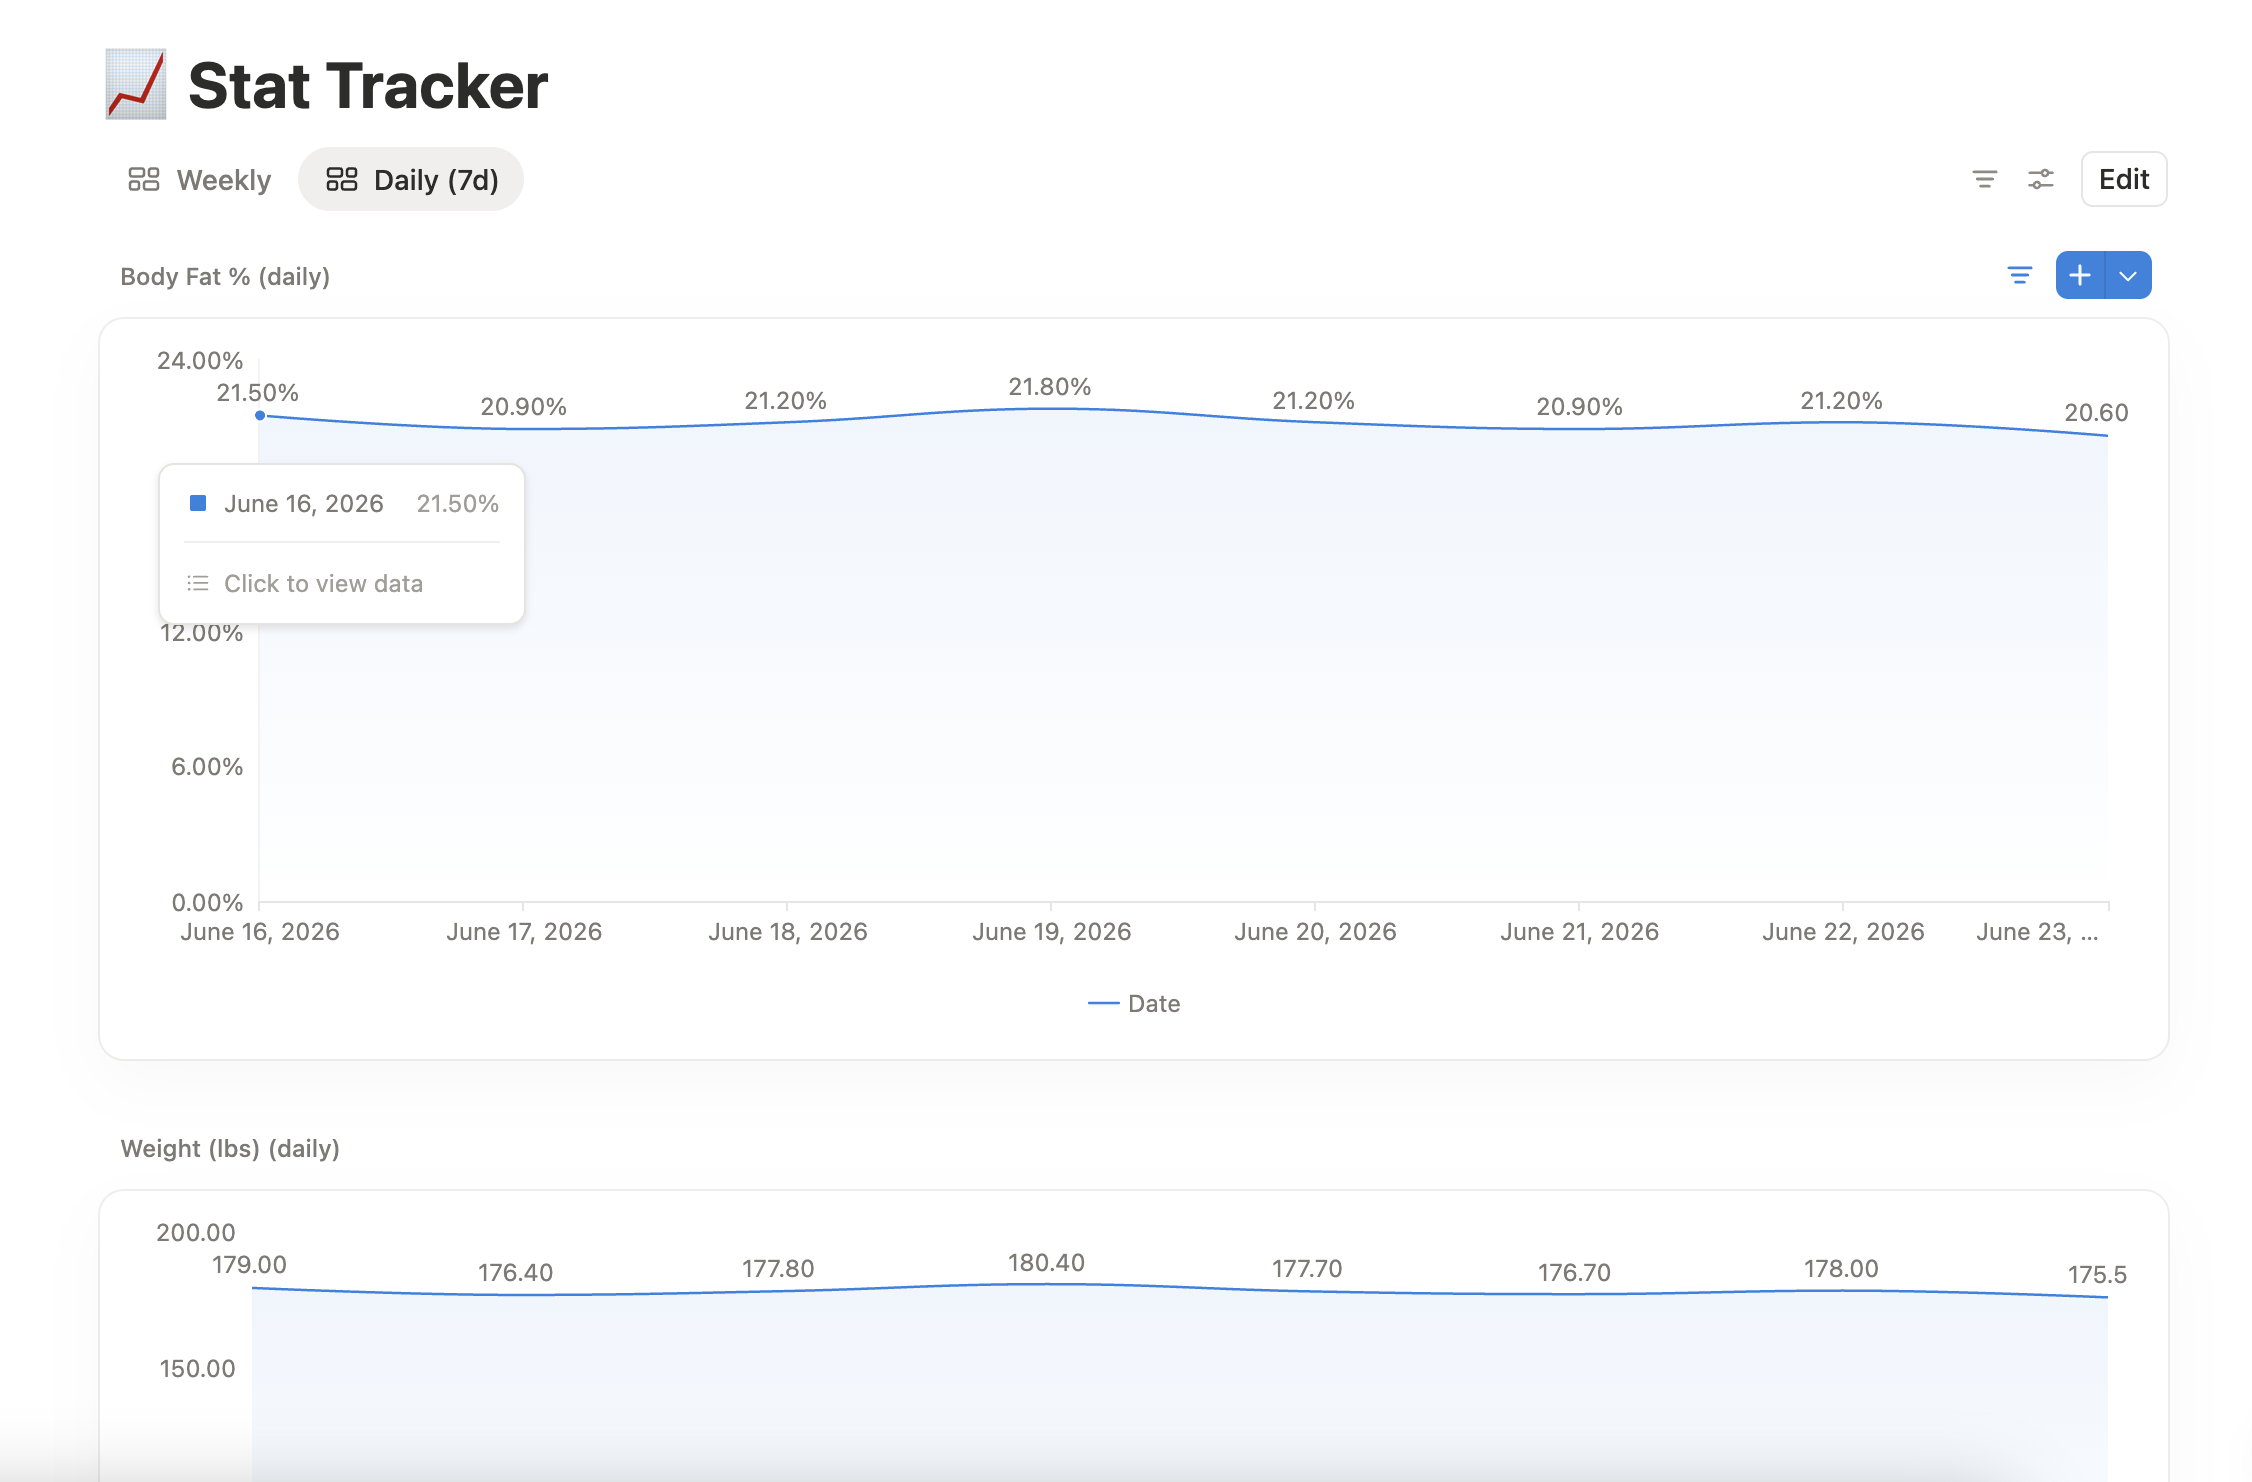
Task: Click the 24.00% y-axis label
Action: coord(200,361)
